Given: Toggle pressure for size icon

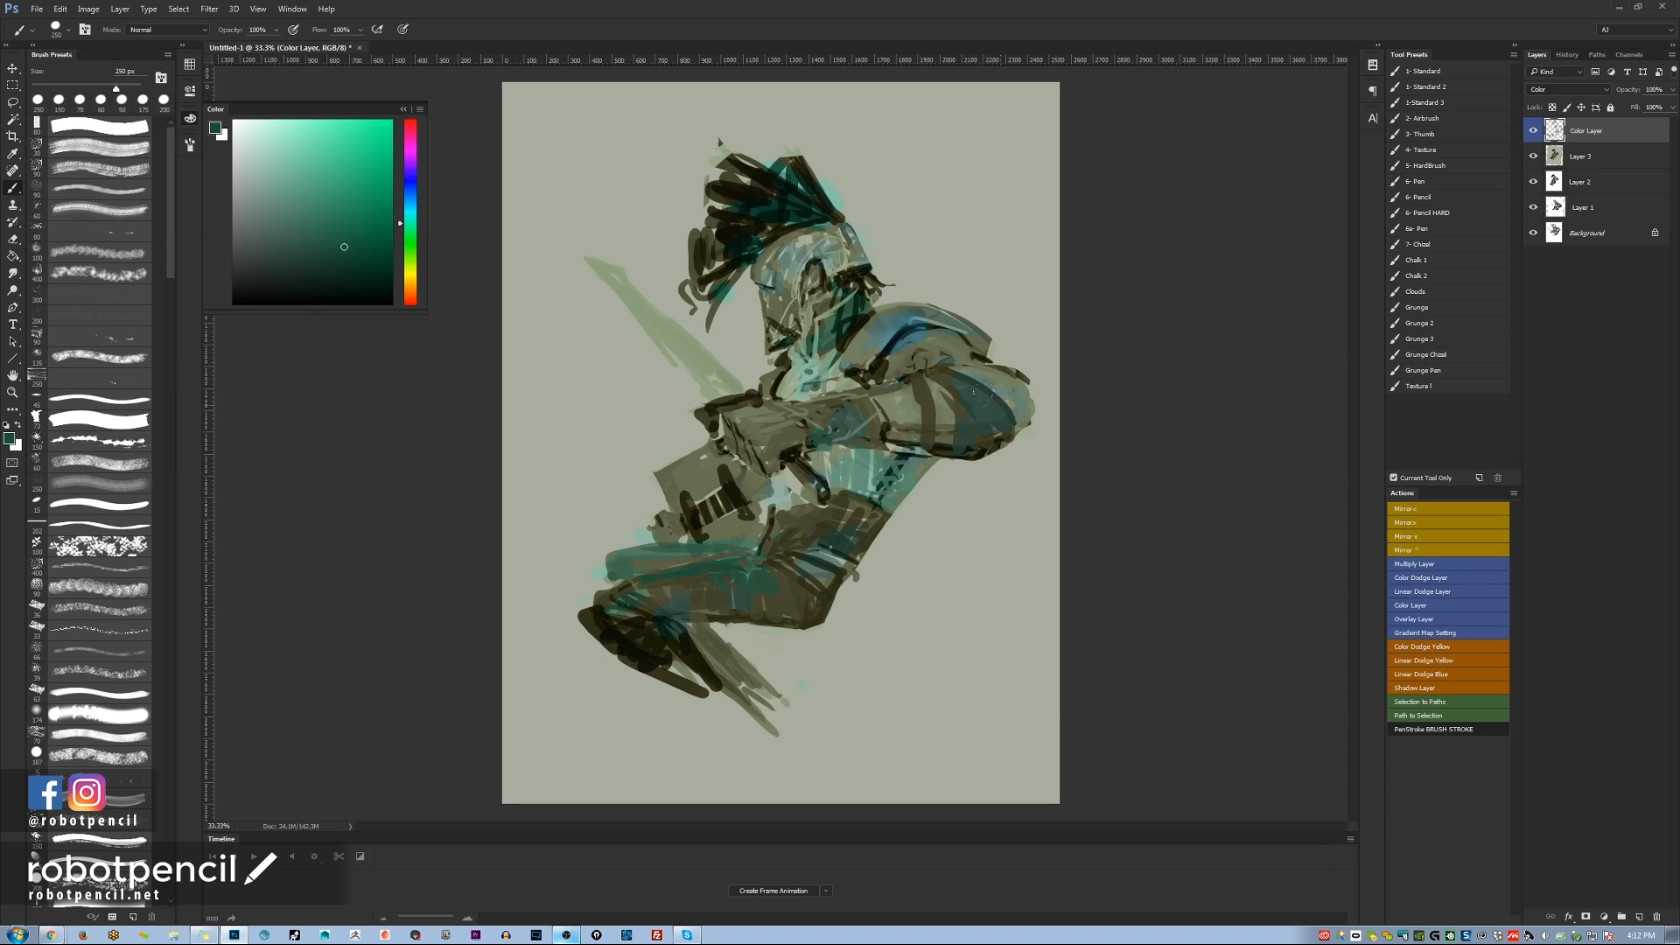Looking at the screenshot, I should pos(403,30).
